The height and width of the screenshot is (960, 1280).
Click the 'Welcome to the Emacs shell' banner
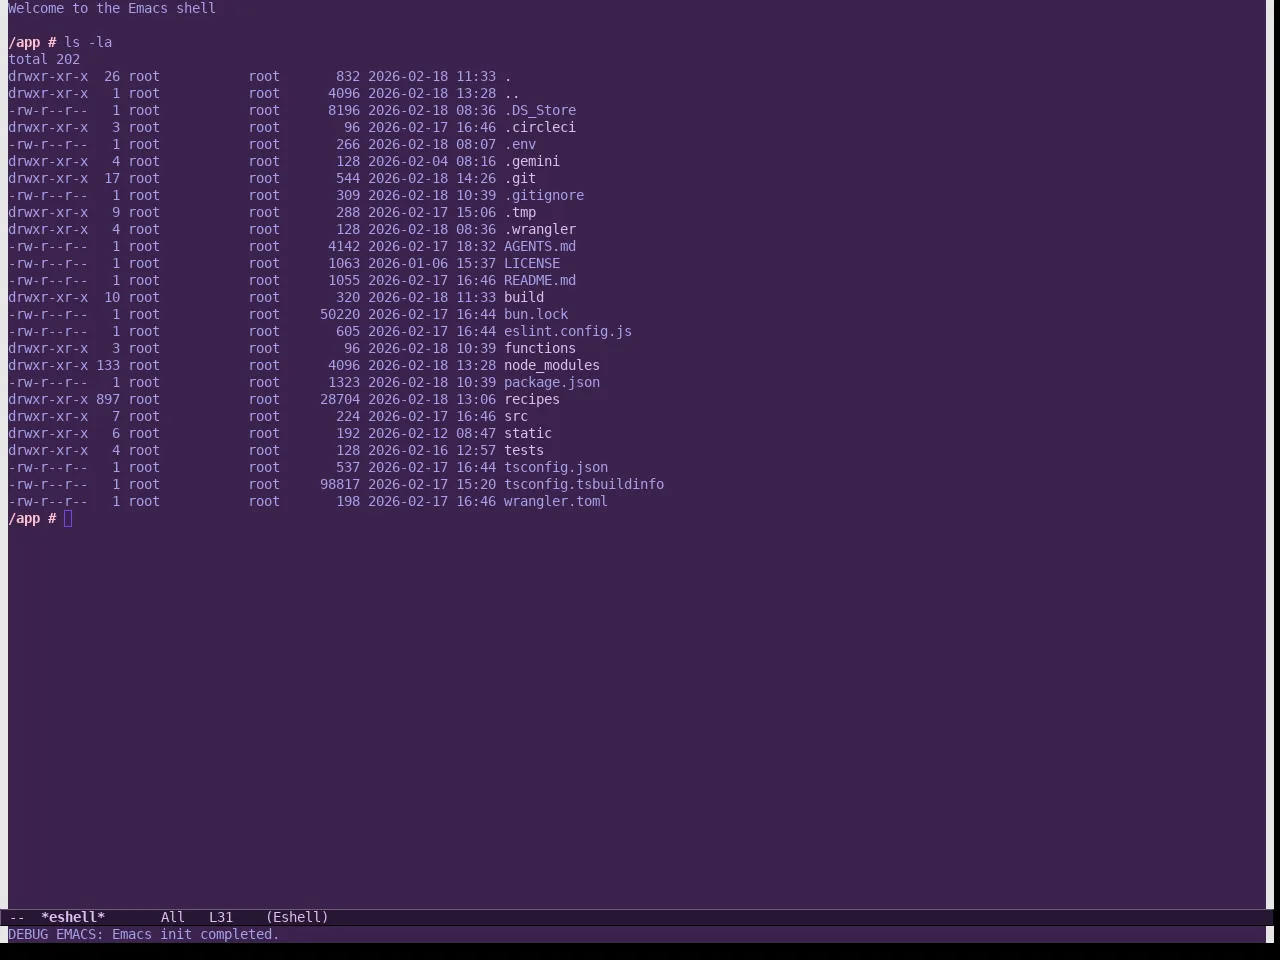point(112,8)
